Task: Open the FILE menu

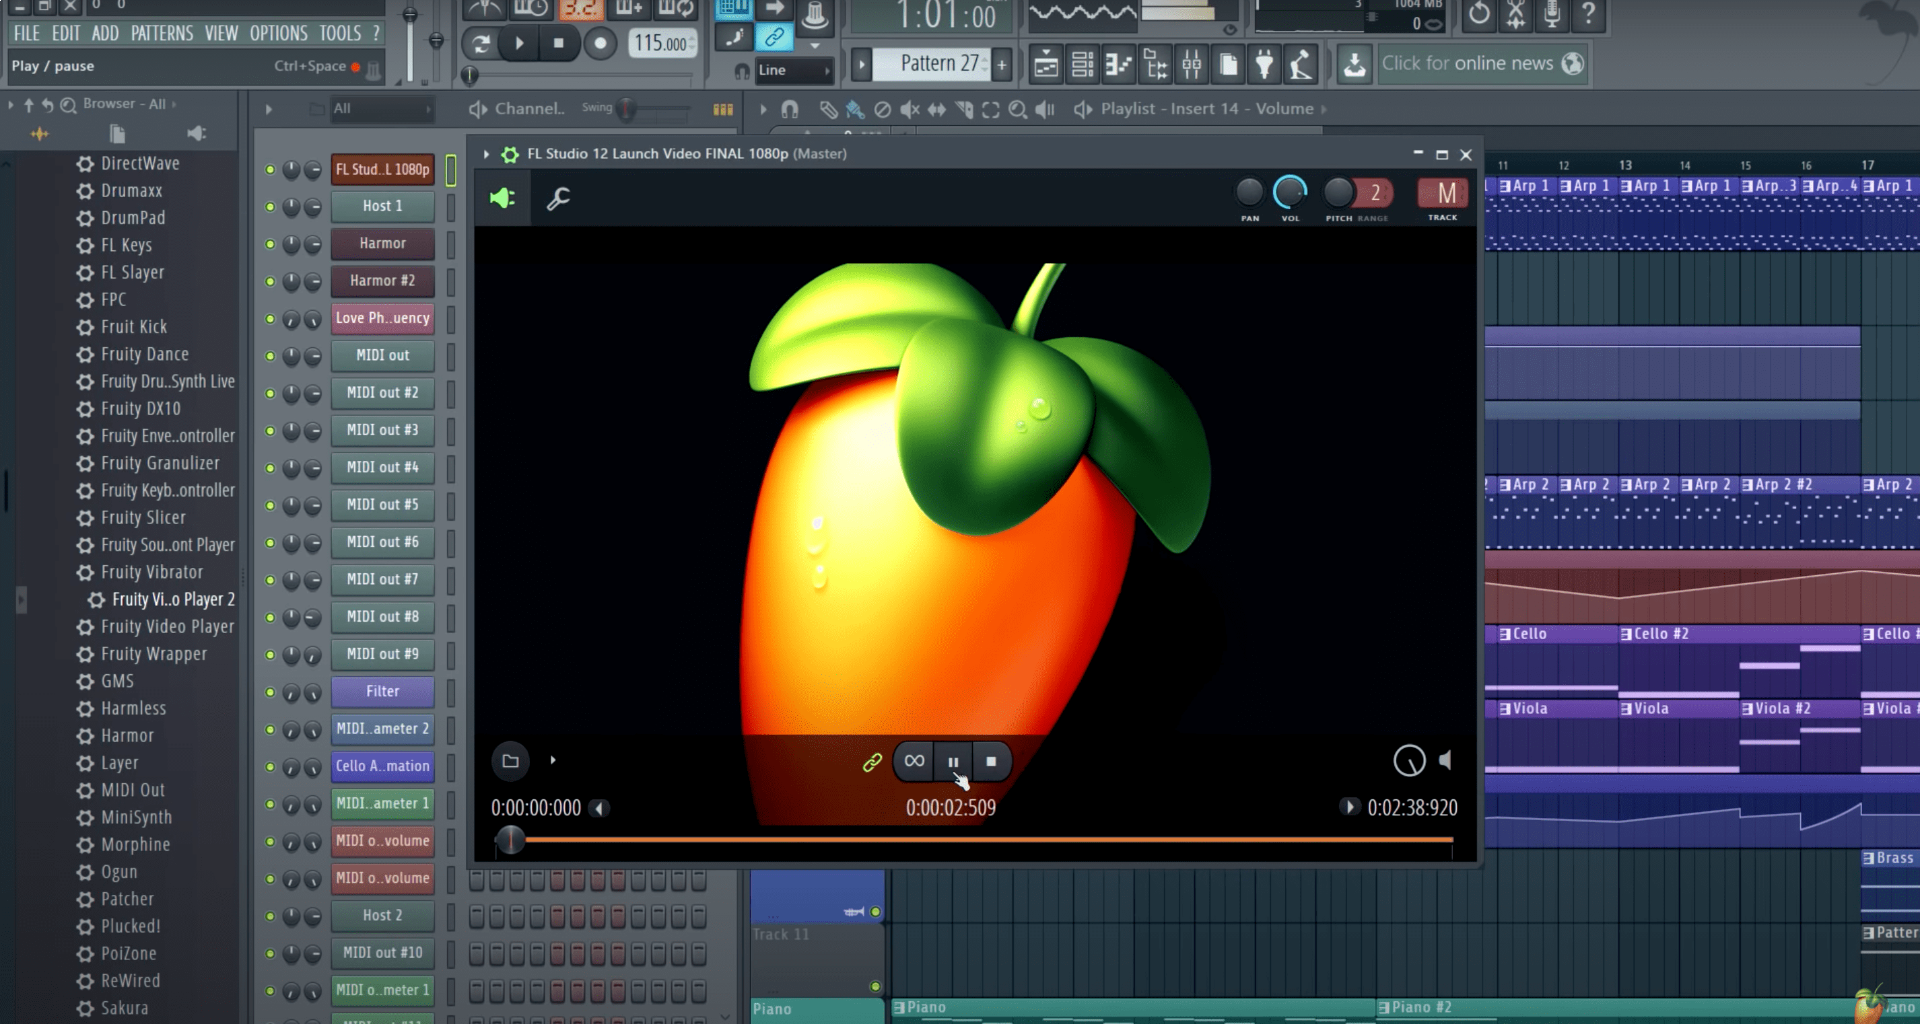Action: click(x=27, y=34)
